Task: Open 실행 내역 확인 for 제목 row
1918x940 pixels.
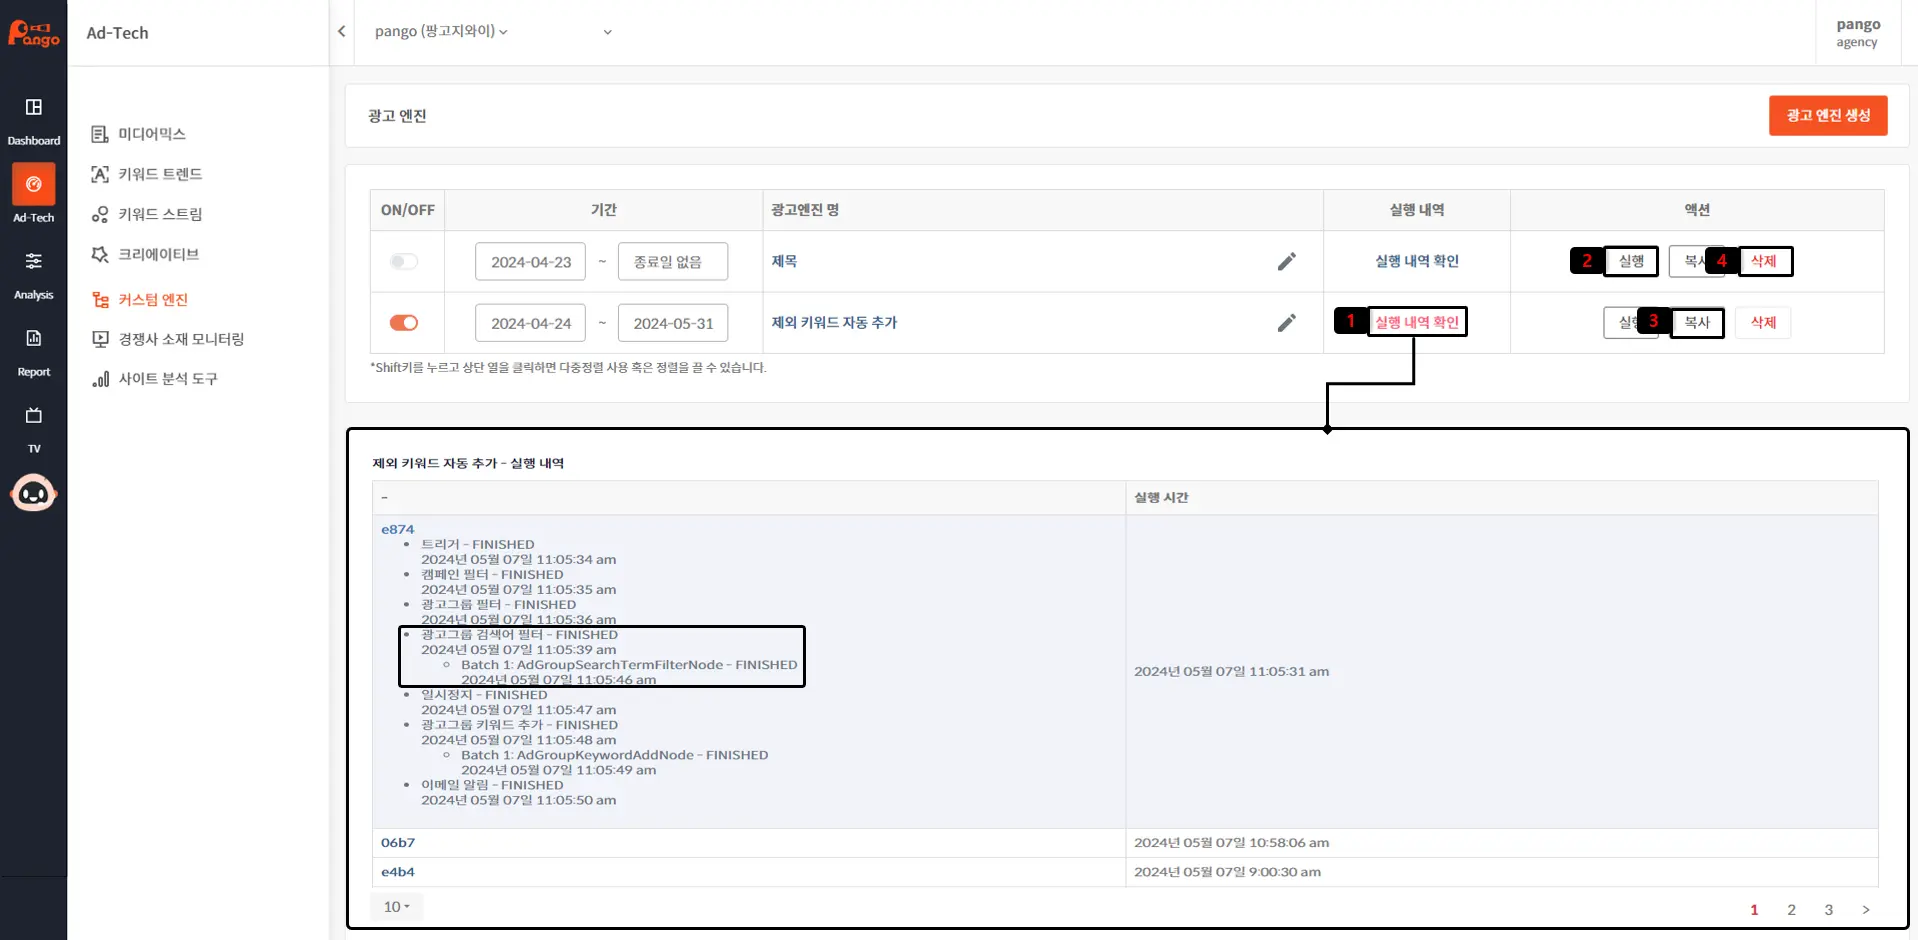Action: 1416,261
